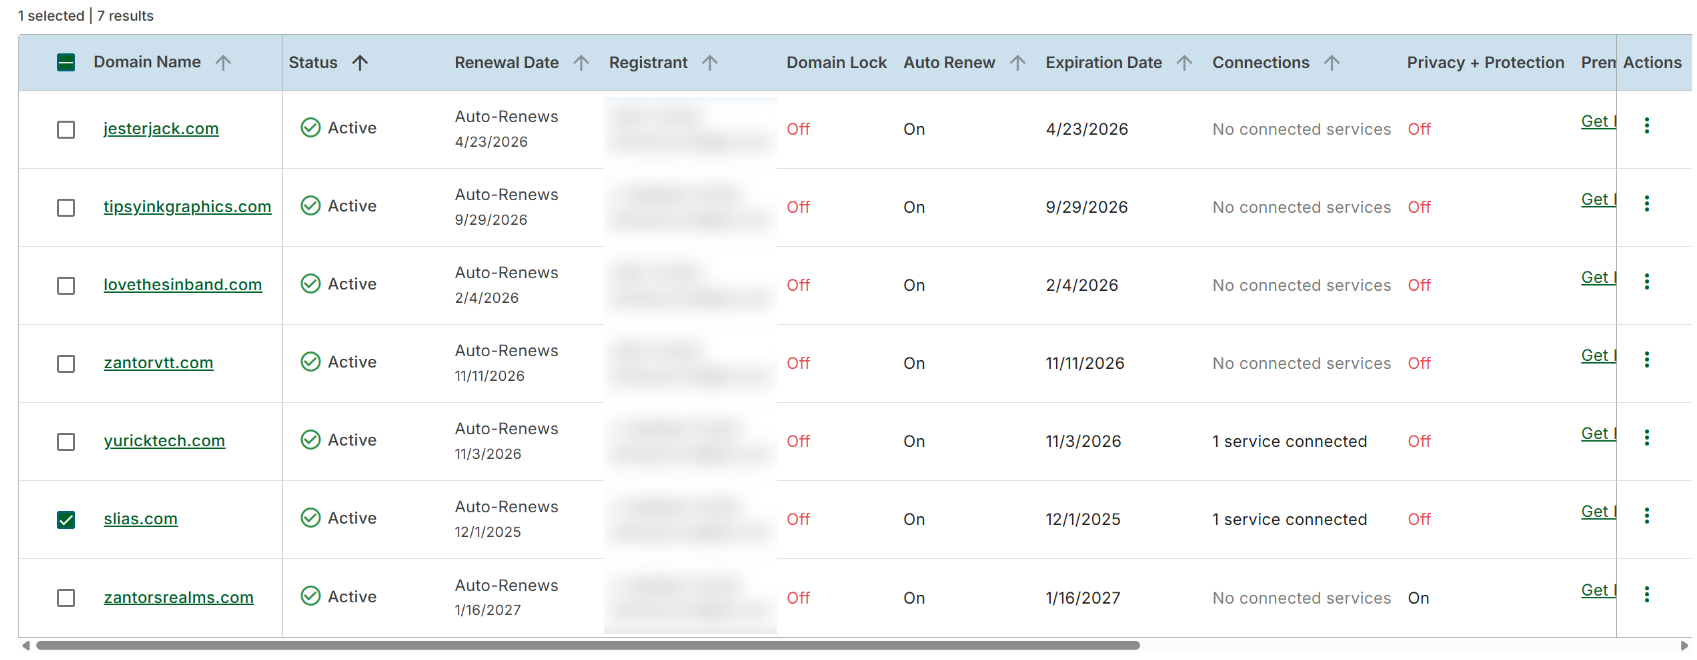Open actions menu for jesterjack.com row
Screen dimensions: 1697x660
tap(1646, 125)
